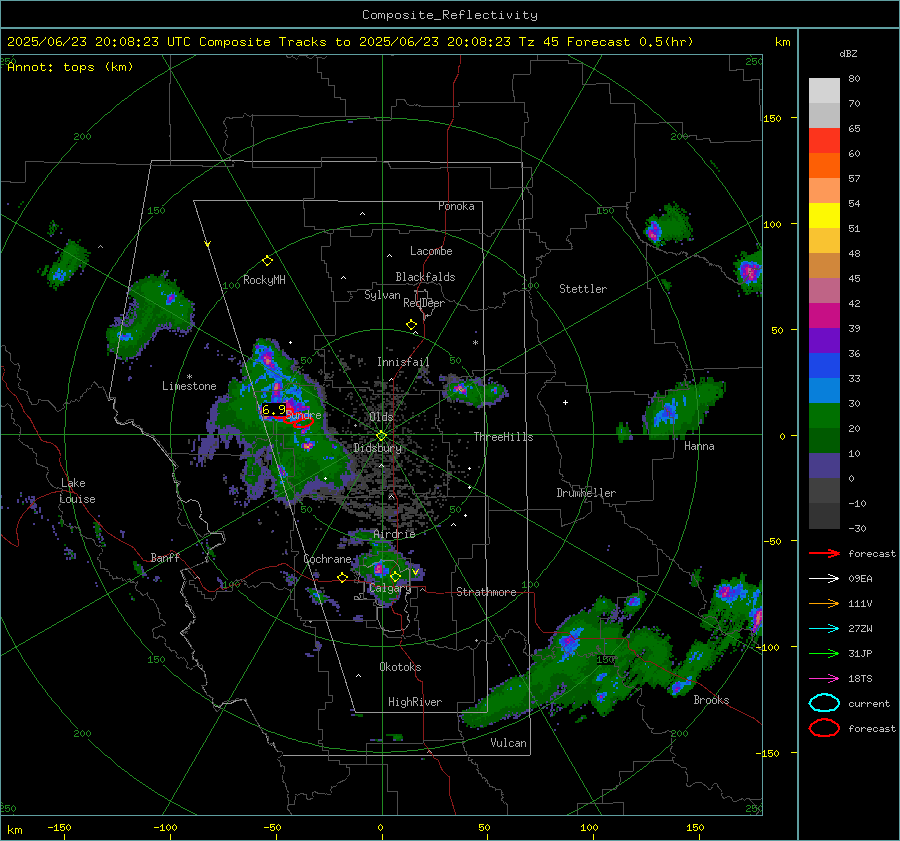Click the Airdrie city label
The image size is (900, 841).
click(394, 534)
